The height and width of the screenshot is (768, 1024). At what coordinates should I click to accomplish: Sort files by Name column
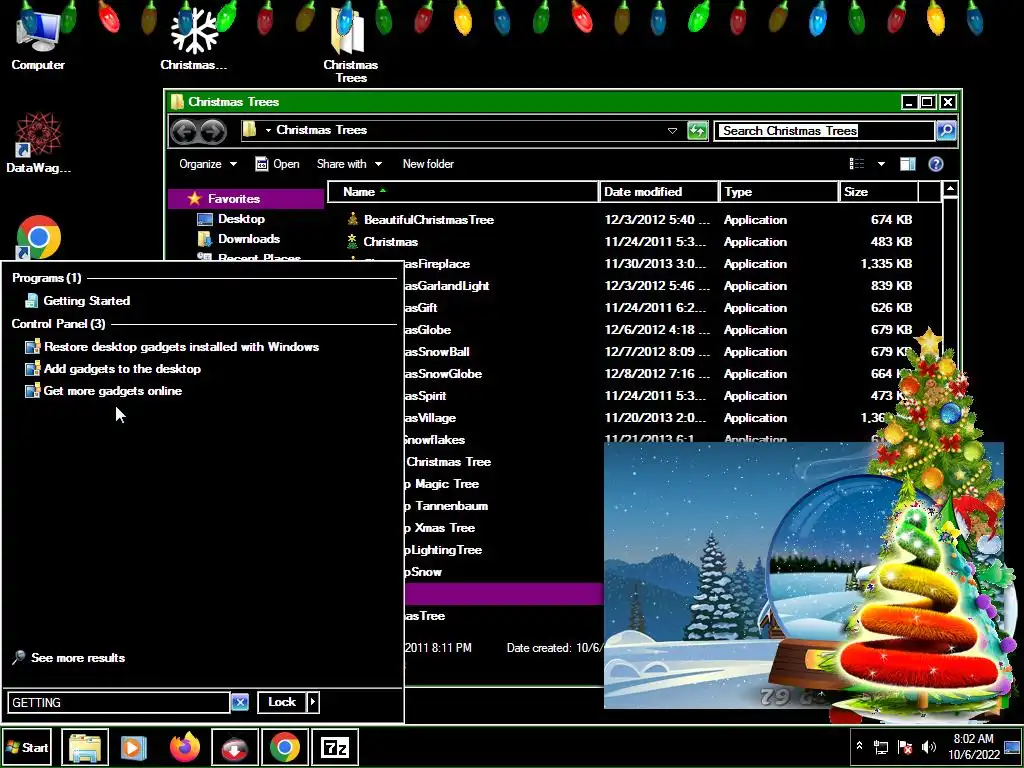pos(462,191)
